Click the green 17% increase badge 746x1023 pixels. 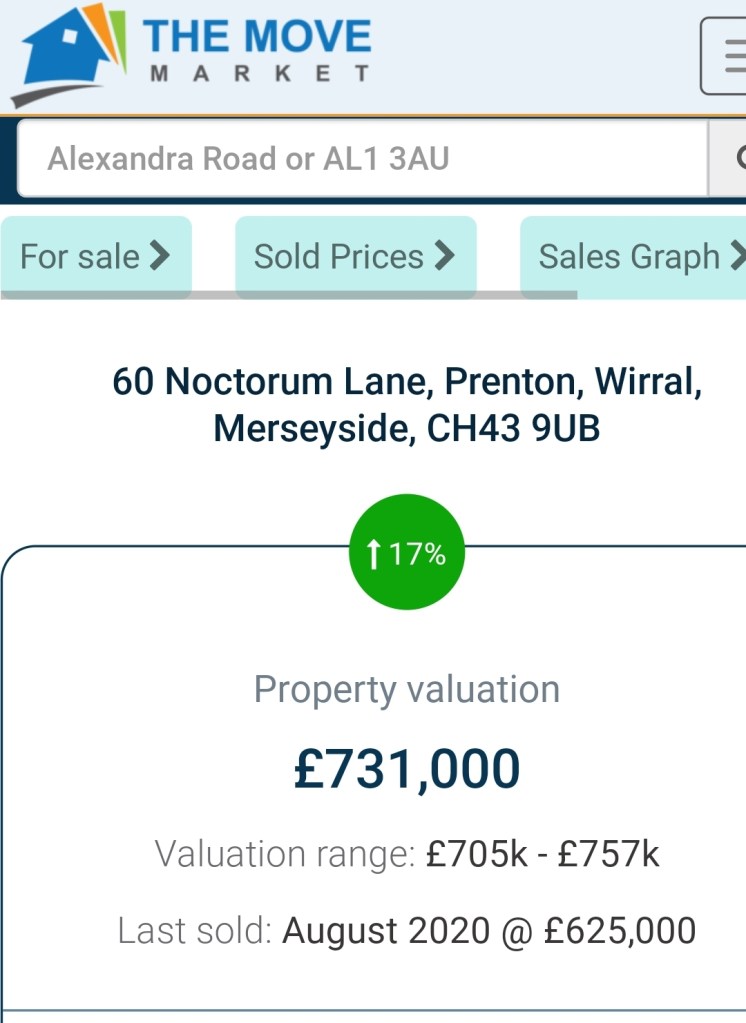(407, 553)
